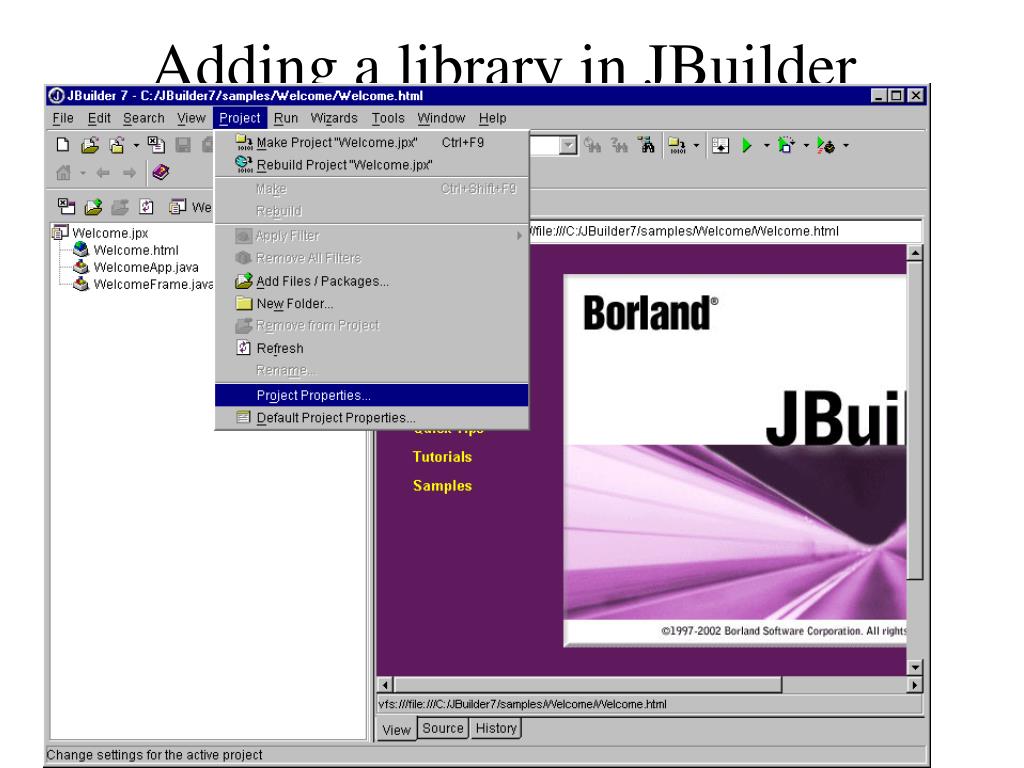Open the File menu
The image size is (1024, 768).
point(63,118)
